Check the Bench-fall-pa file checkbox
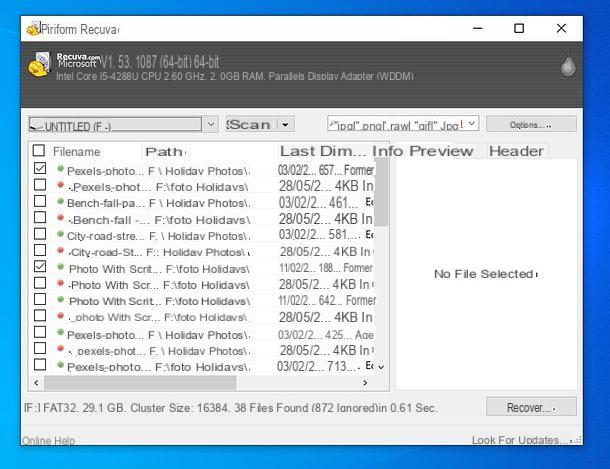The image size is (610, 469). (40, 201)
